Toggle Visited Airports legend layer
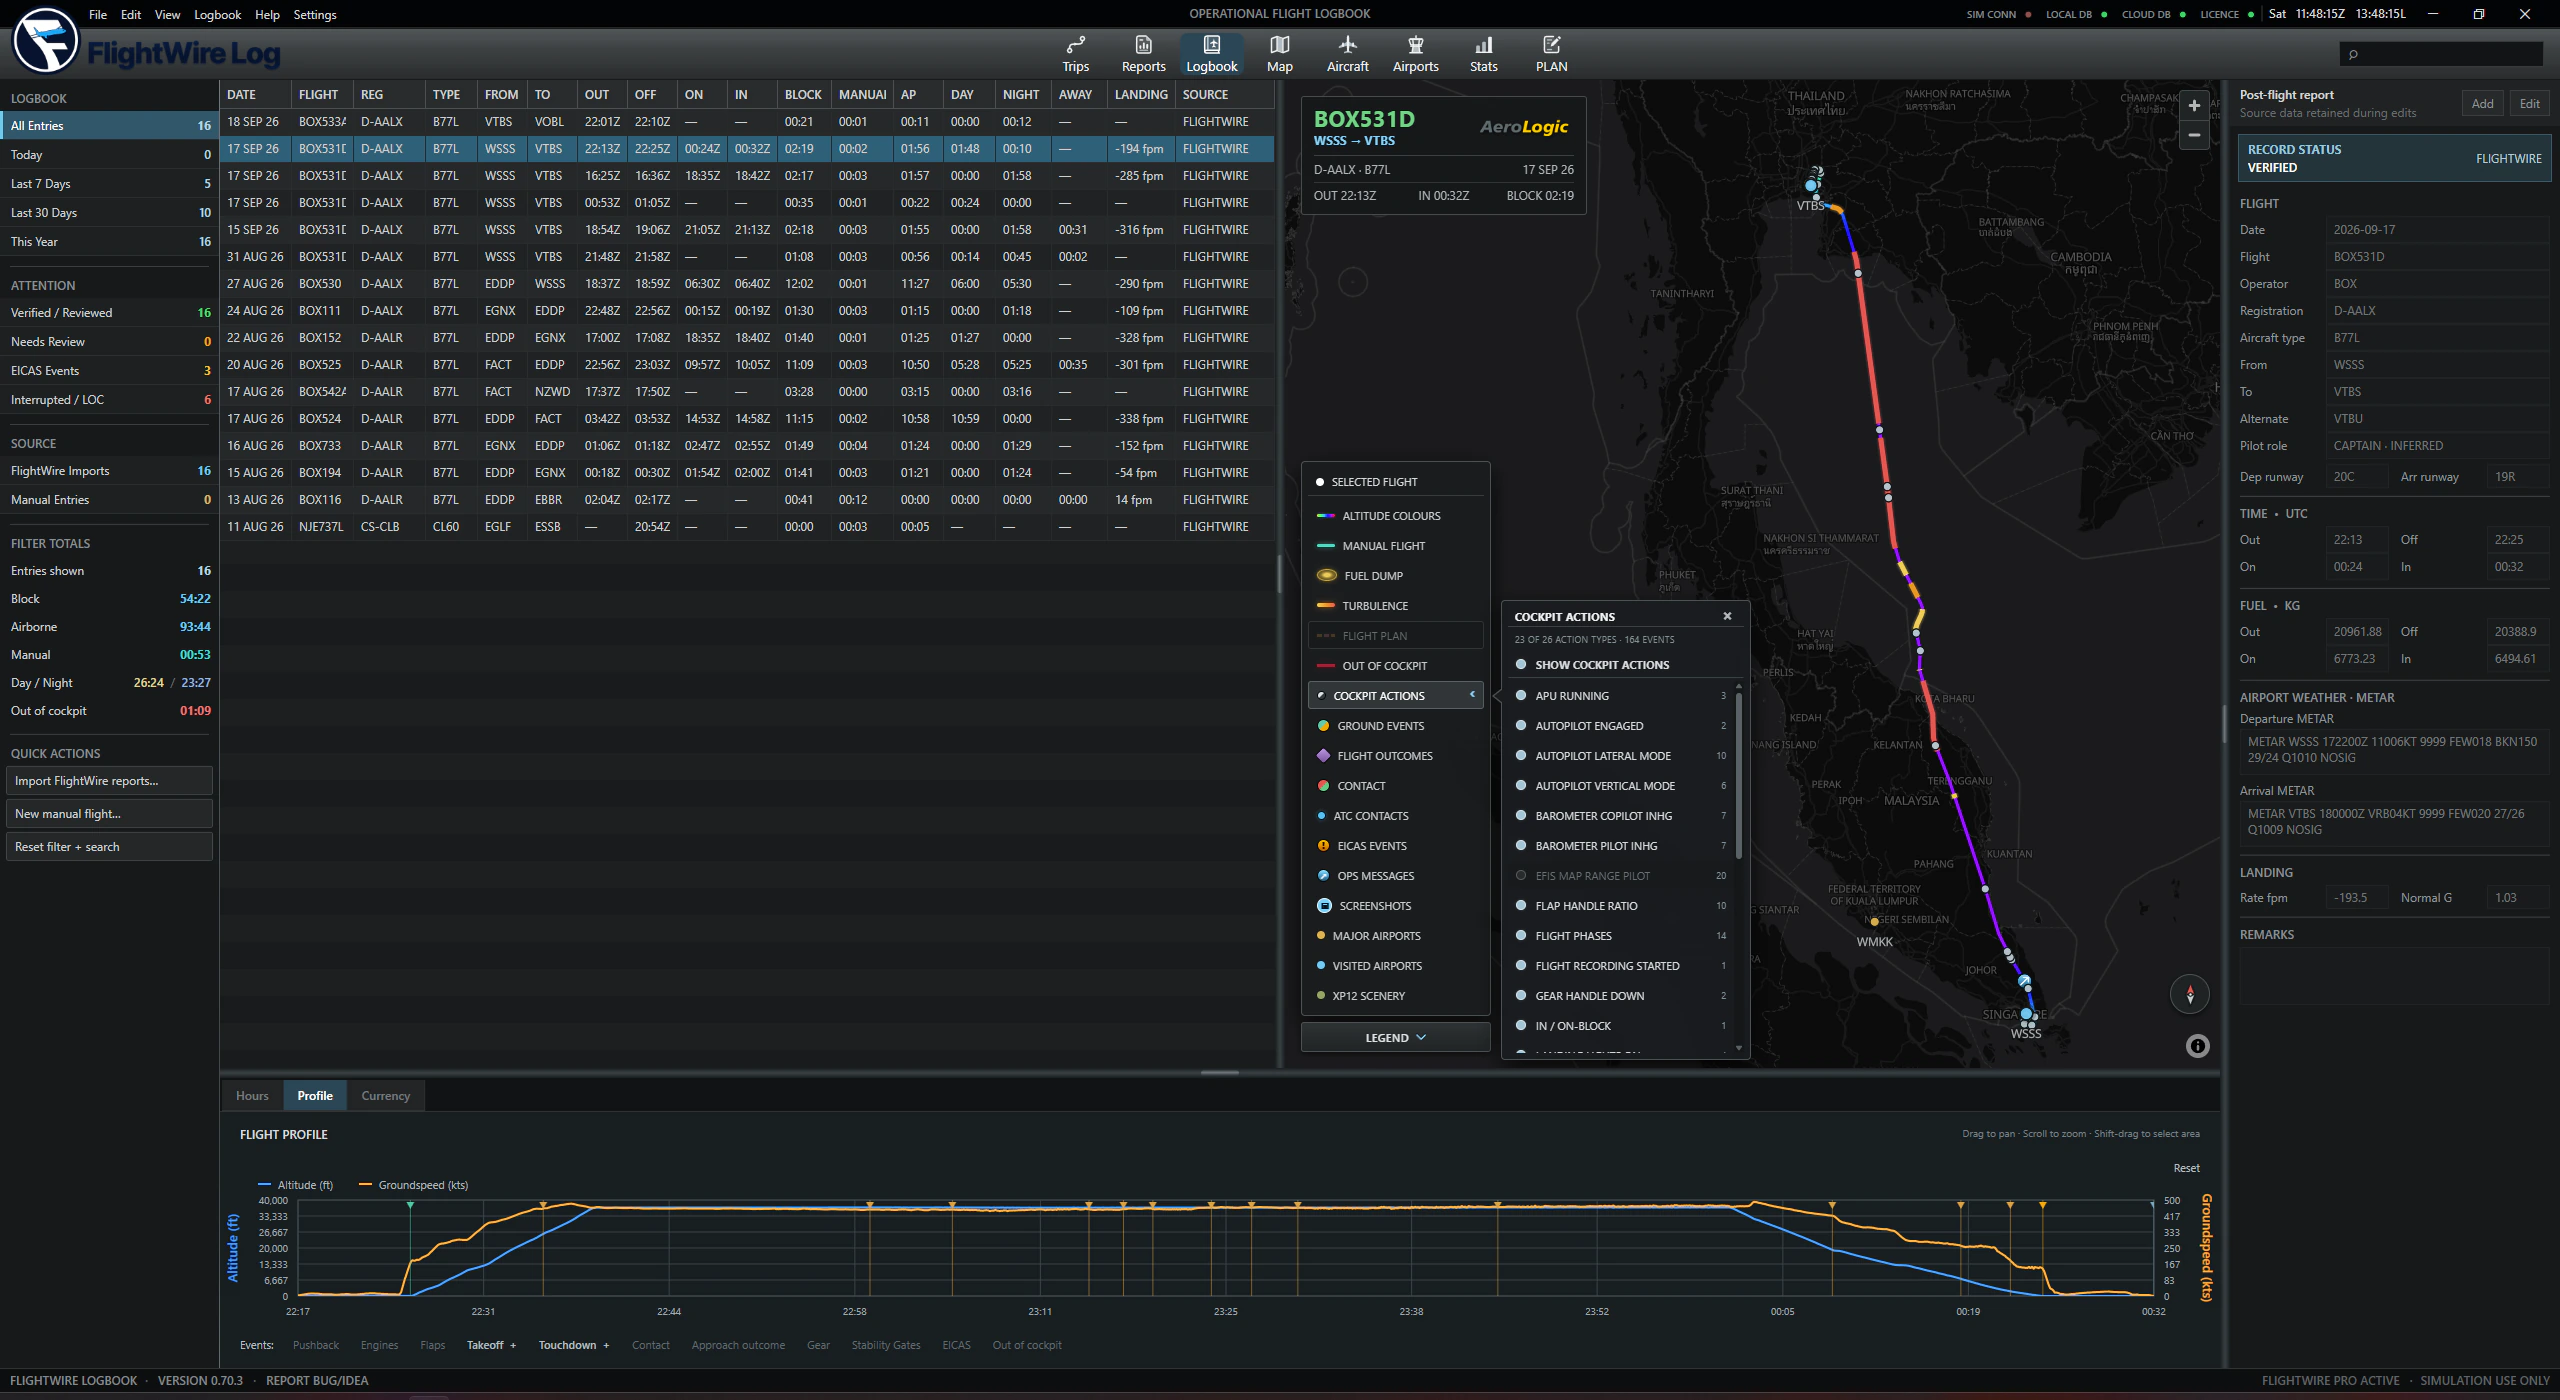The image size is (2560, 1400). (1396, 966)
